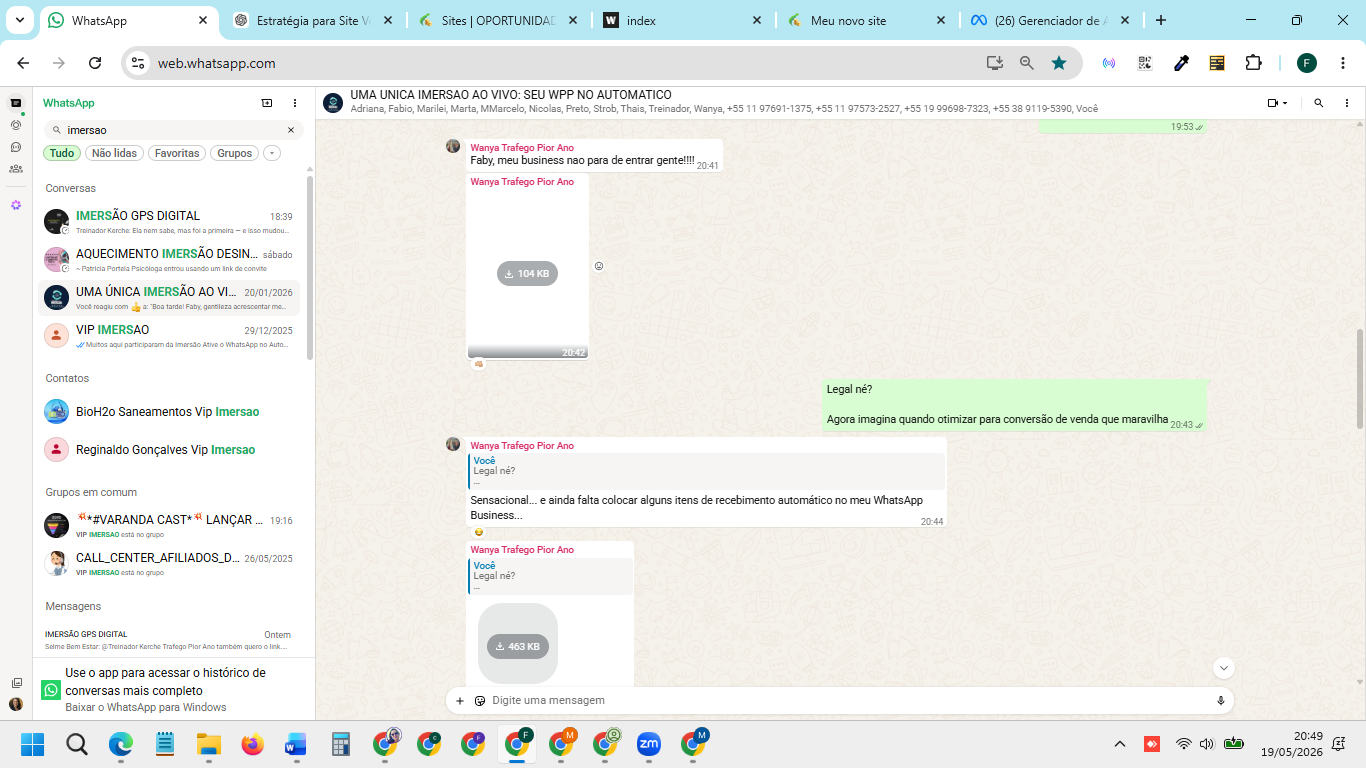This screenshot has height=768, width=1366.
Task: Open your profile picture in WhatsApp sidebar
Action: [16, 704]
